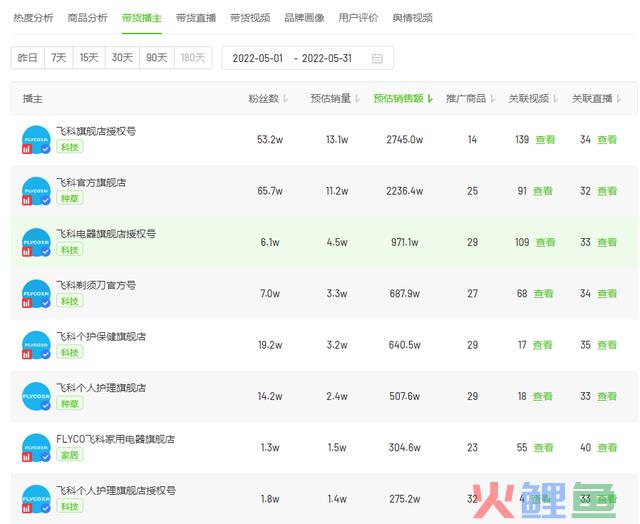The image size is (640, 524).
Task: Choose the 30天 date range
Action: [x=122, y=58]
